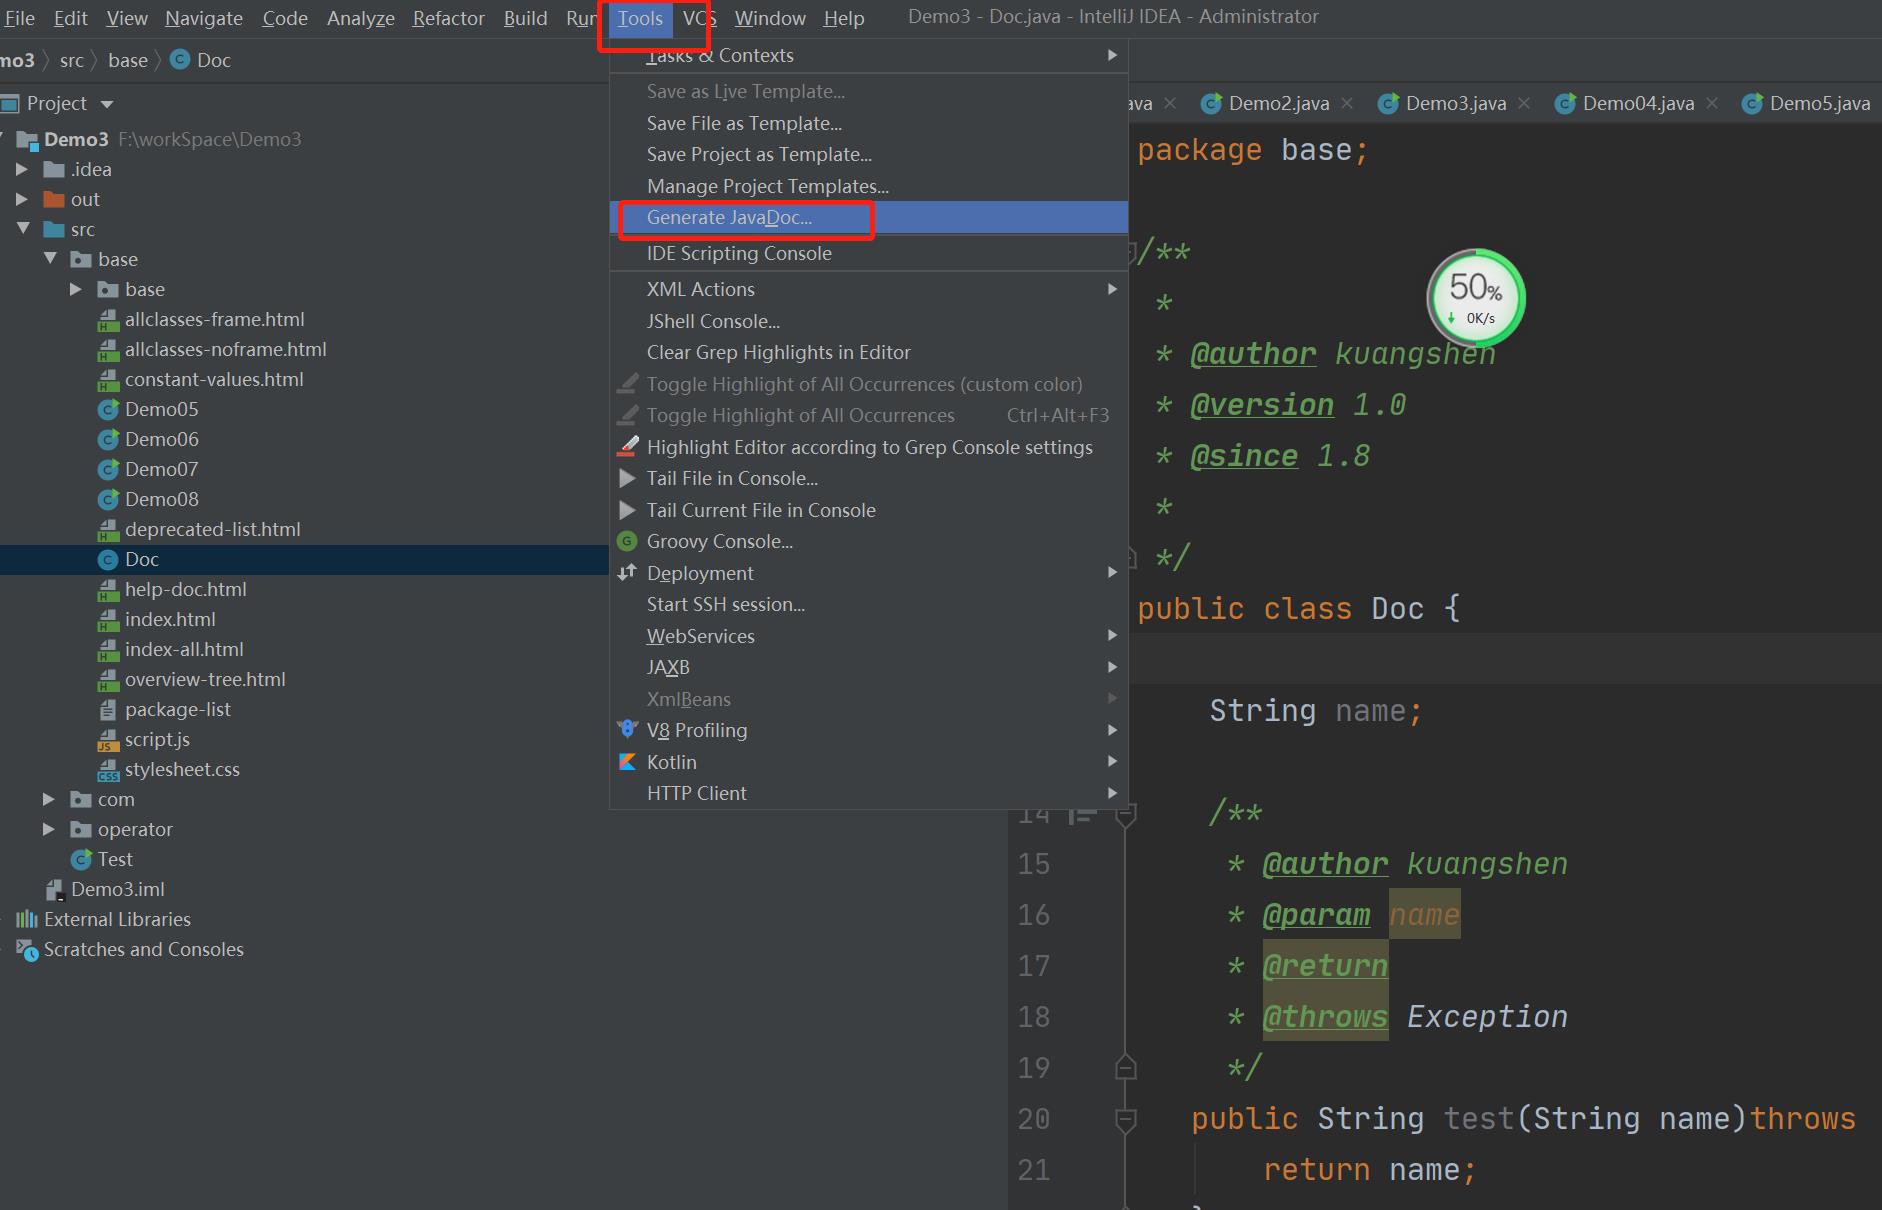Image resolution: width=1882 pixels, height=1210 pixels.
Task: Click the 50% network speed widget
Action: click(x=1476, y=298)
